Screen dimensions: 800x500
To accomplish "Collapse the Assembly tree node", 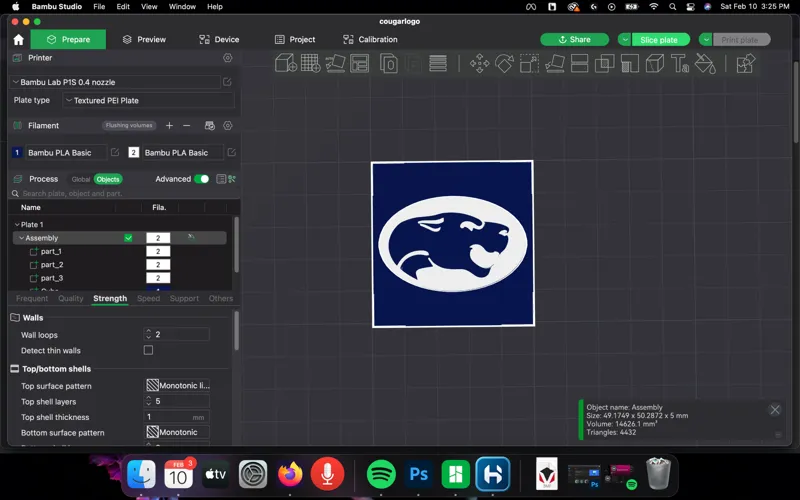I will (21, 238).
